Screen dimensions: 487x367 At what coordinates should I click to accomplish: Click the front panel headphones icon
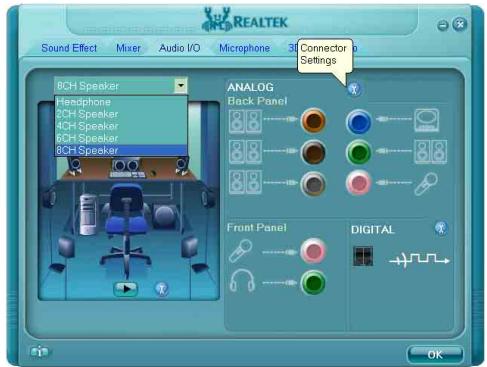point(242,281)
